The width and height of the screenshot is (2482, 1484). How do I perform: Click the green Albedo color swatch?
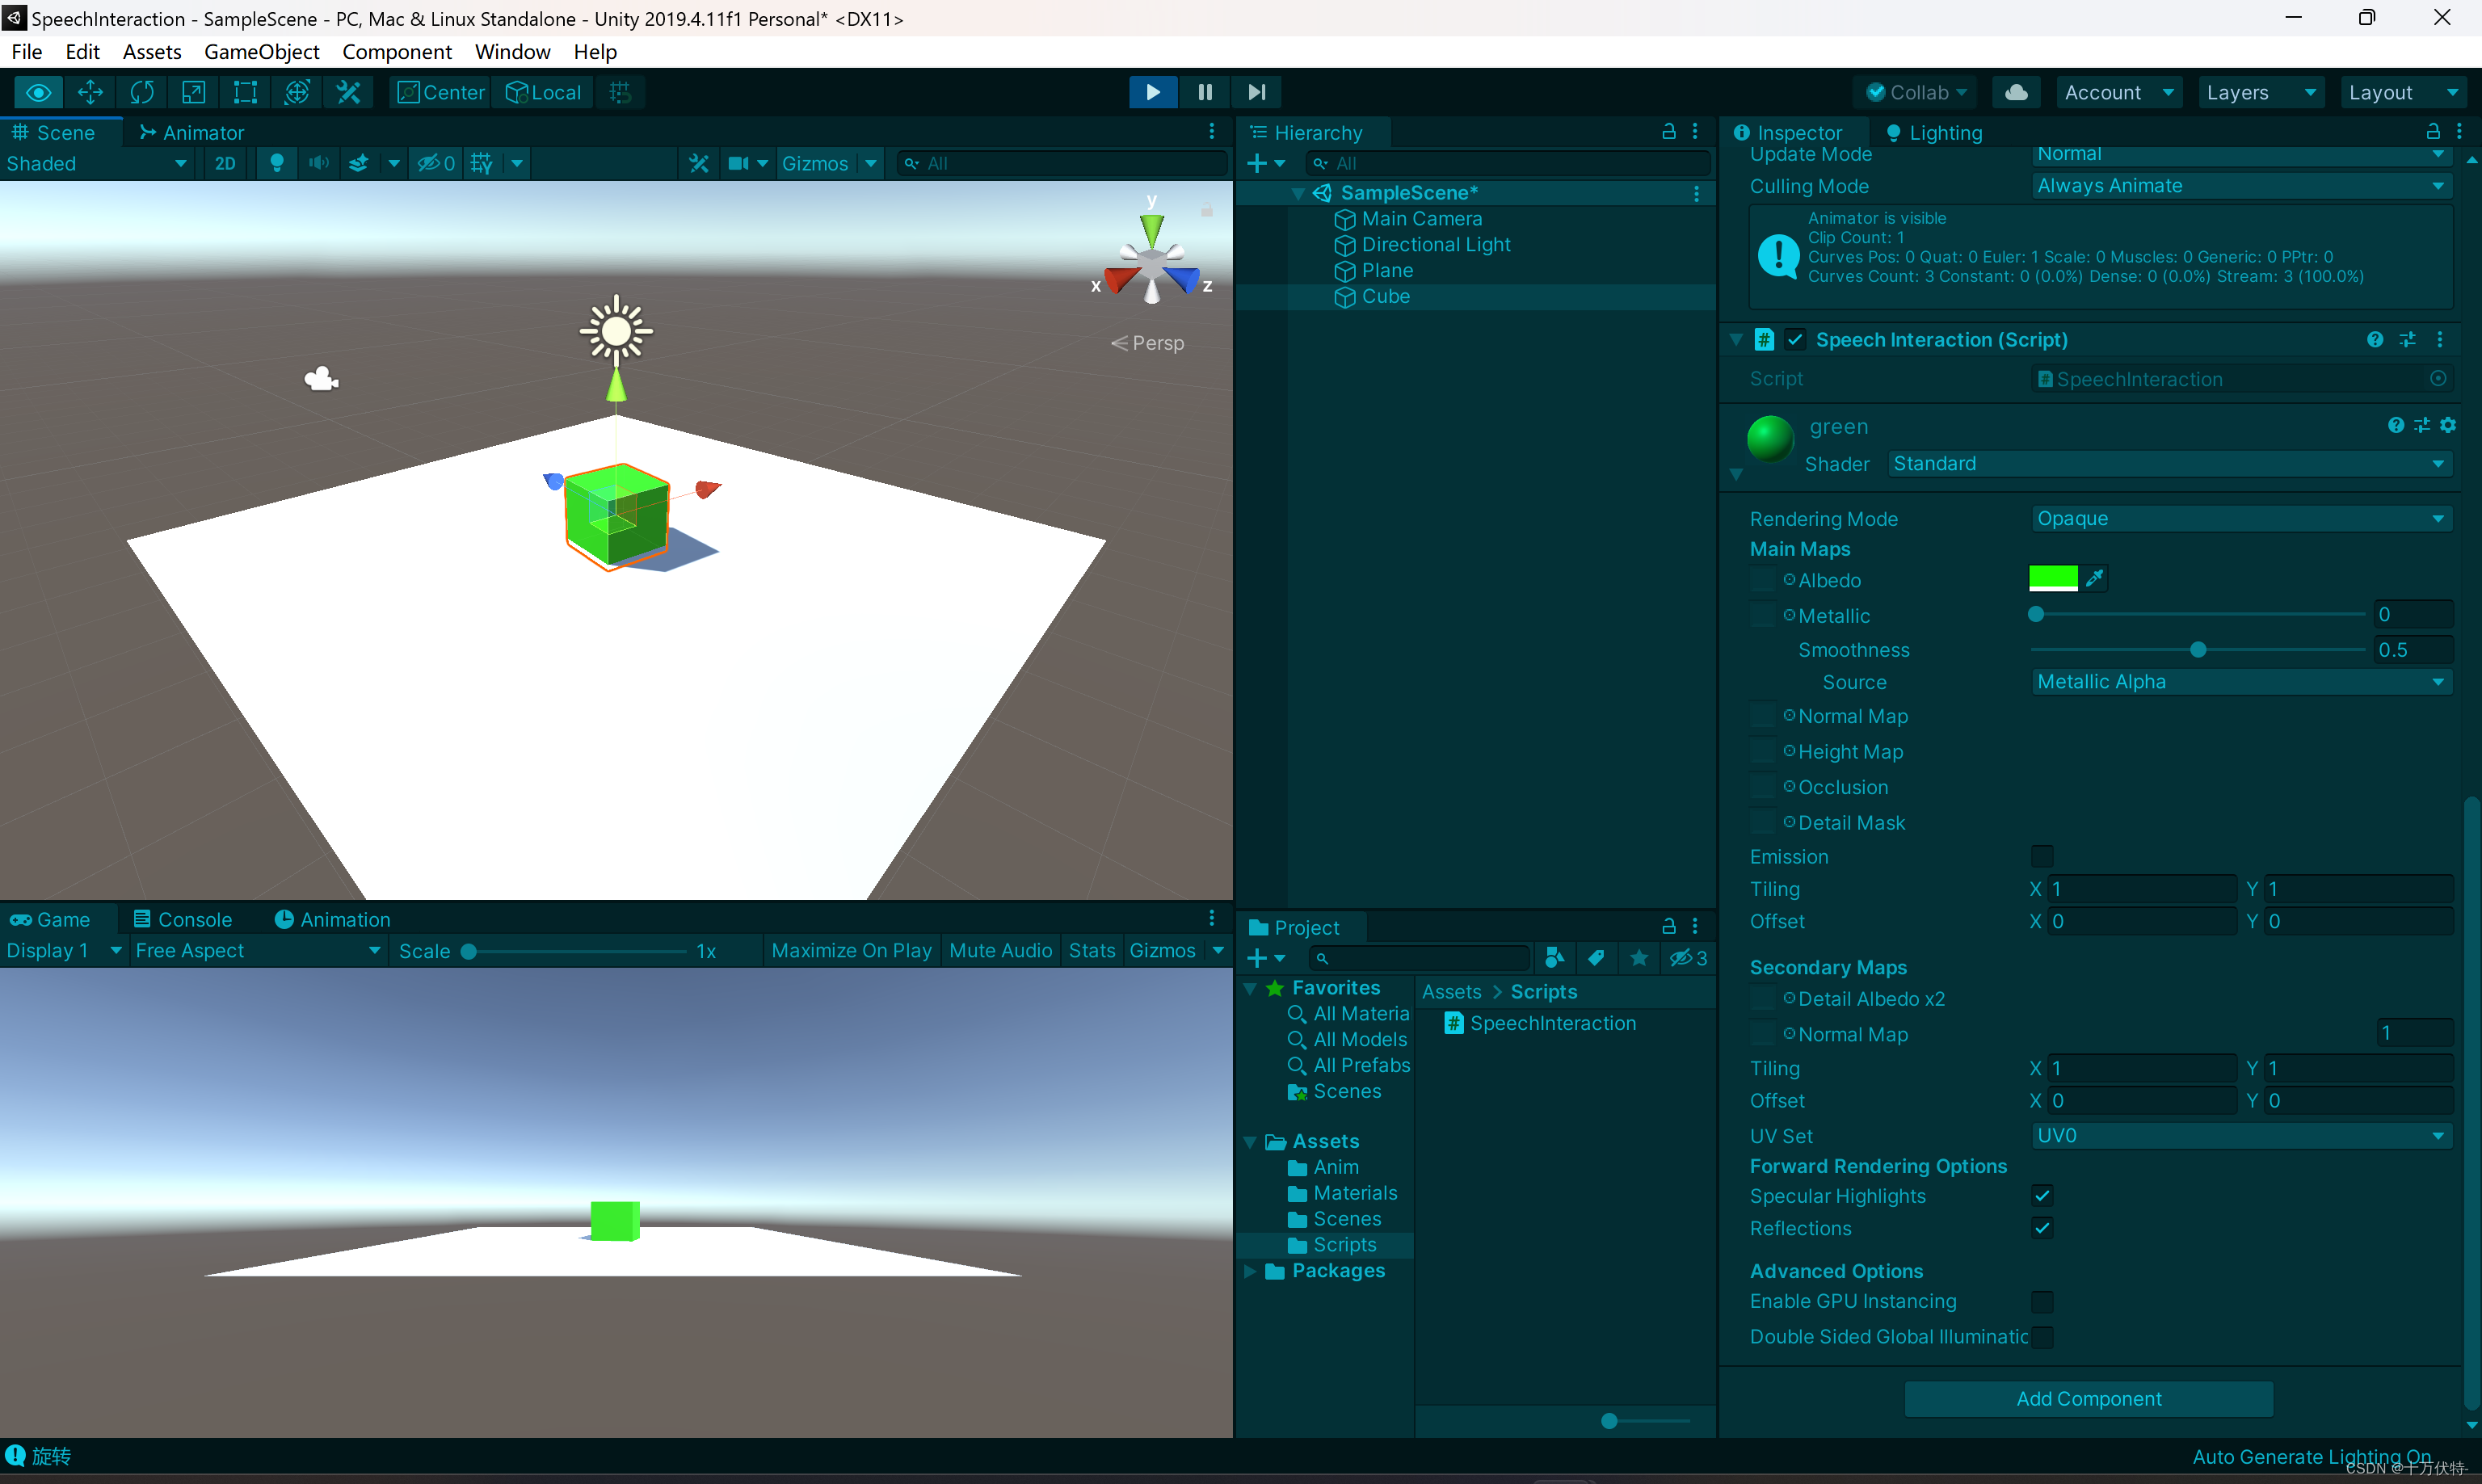[2052, 578]
